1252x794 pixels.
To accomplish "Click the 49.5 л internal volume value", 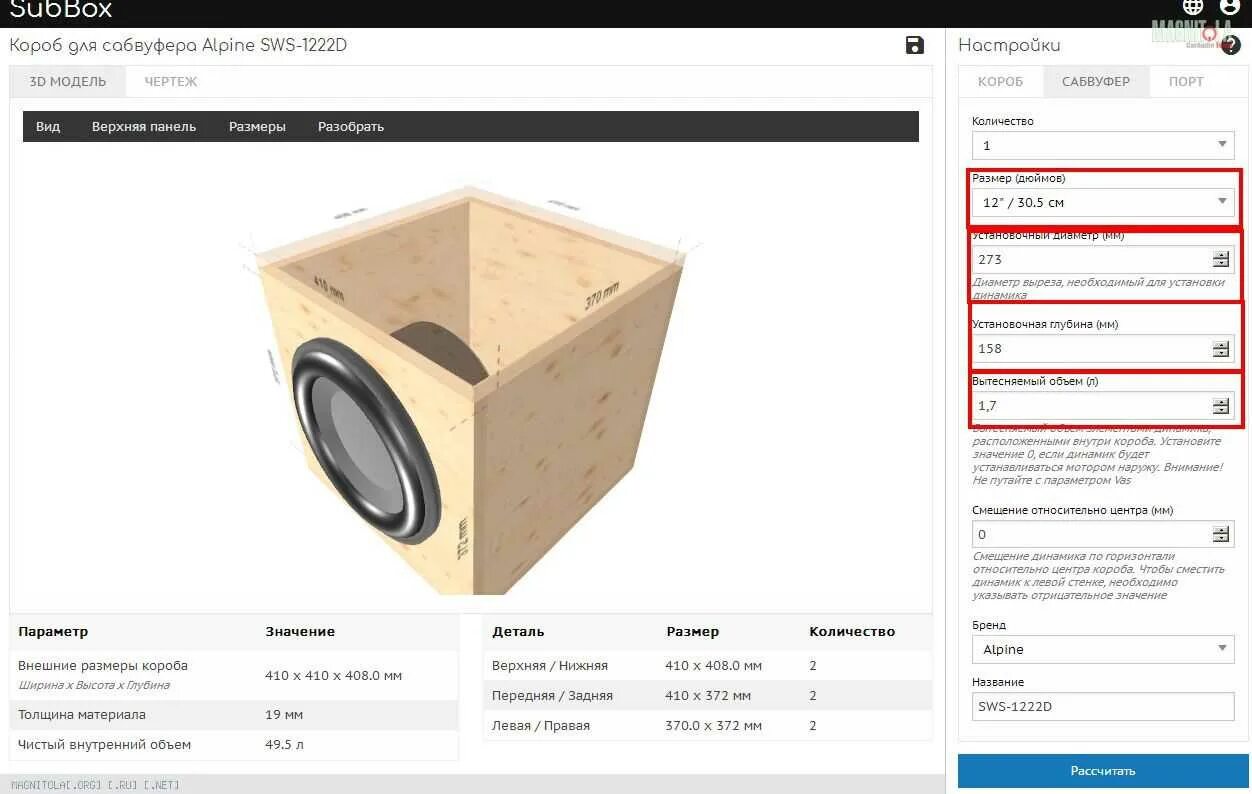I will (285, 745).
